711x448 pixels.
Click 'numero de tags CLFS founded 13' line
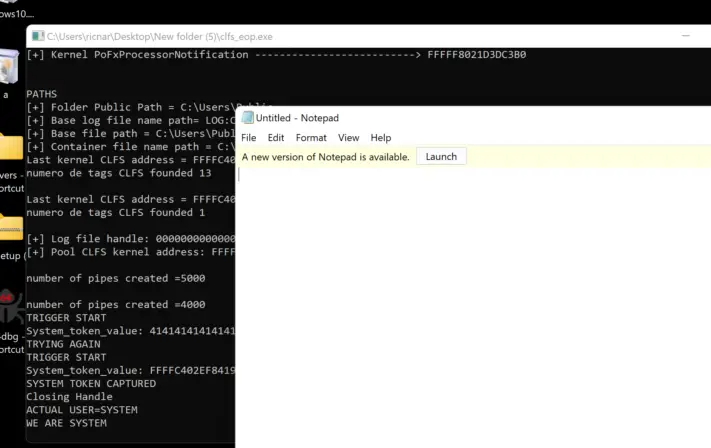[119, 173]
